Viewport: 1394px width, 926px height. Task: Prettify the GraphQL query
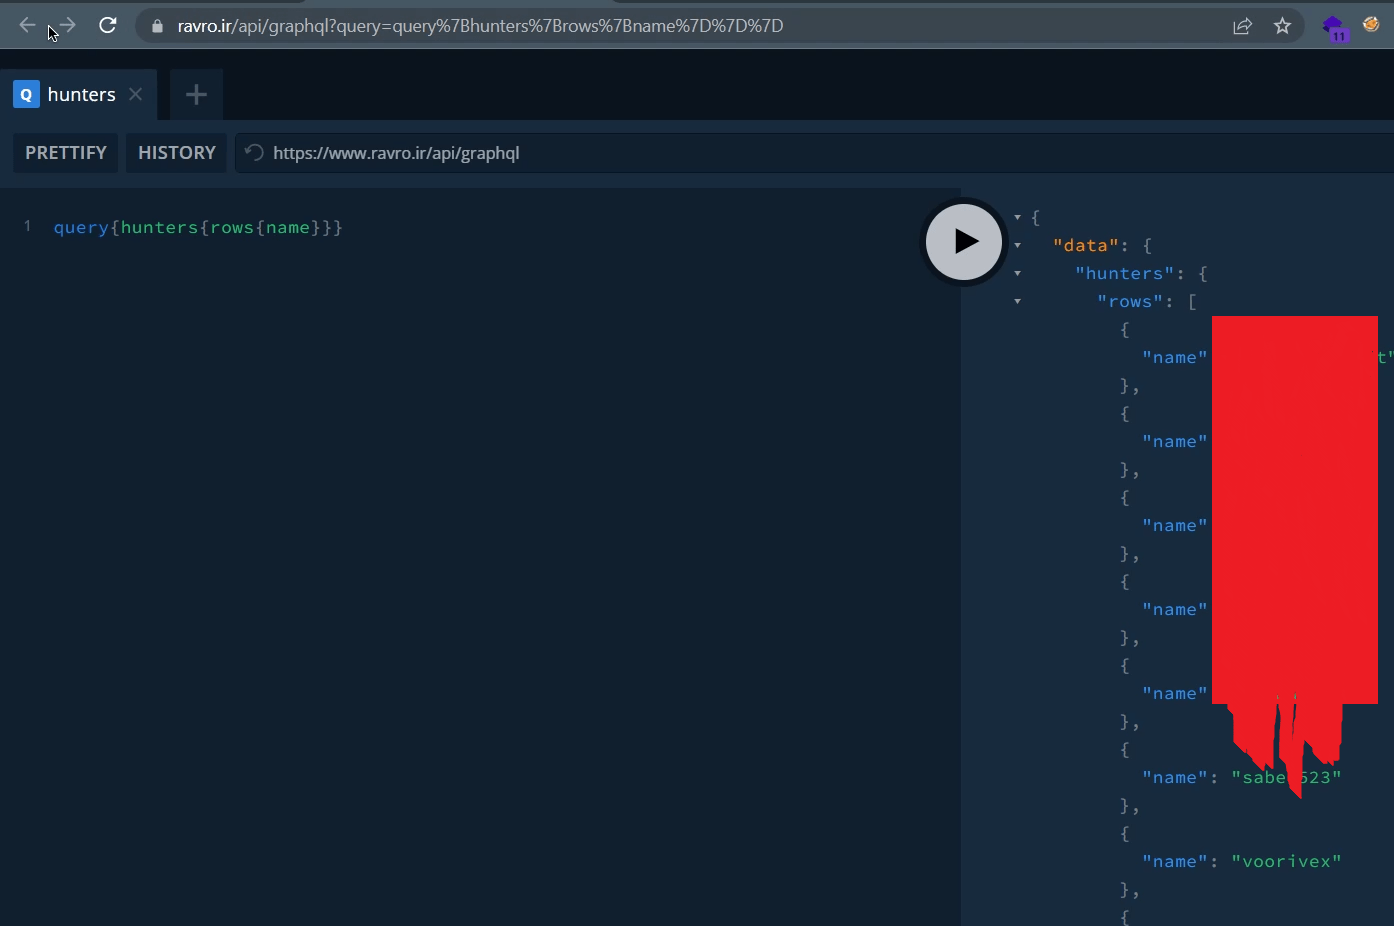[x=66, y=153]
